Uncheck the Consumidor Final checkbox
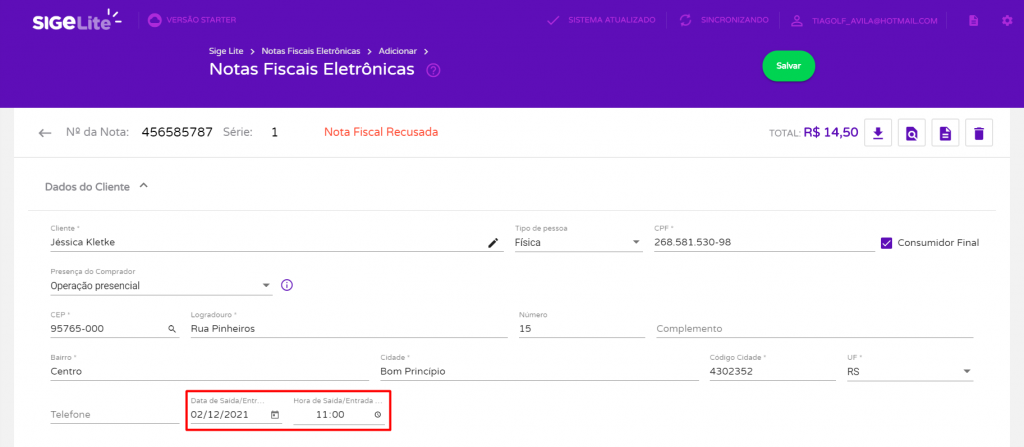Image resolution: width=1024 pixels, height=447 pixels. 886,243
